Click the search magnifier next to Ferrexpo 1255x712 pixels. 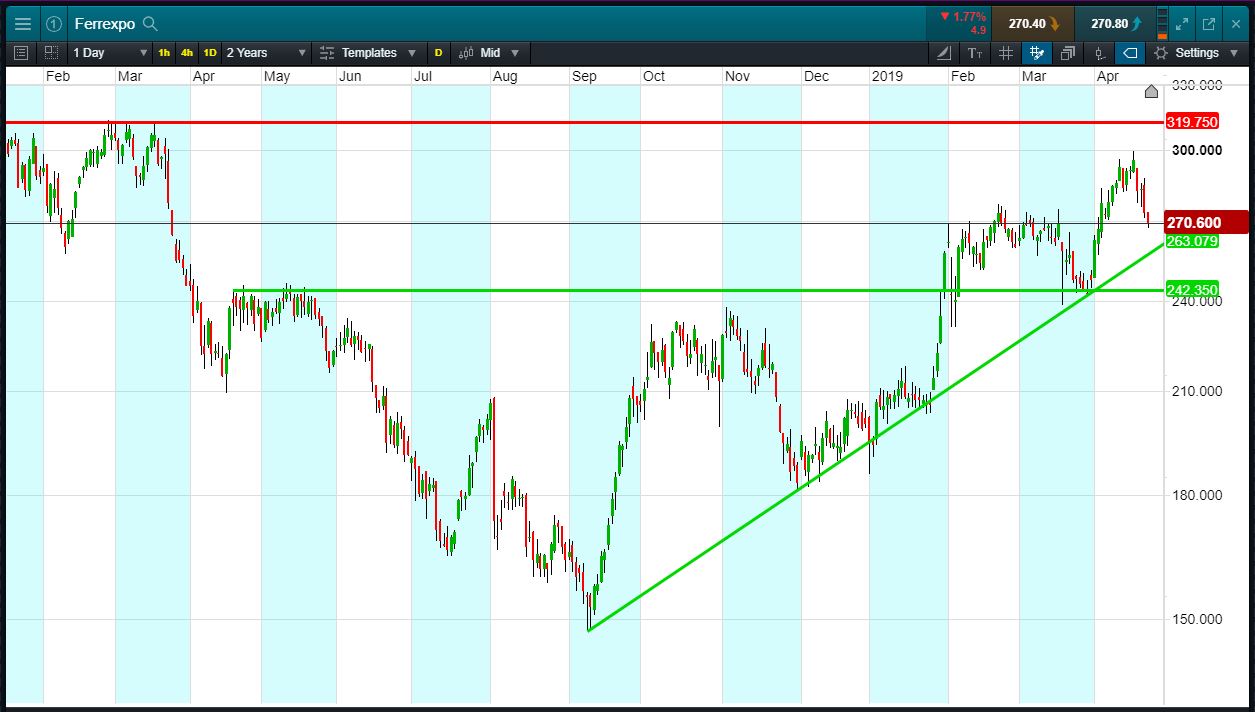pyautogui.click(x=150, y=23)
